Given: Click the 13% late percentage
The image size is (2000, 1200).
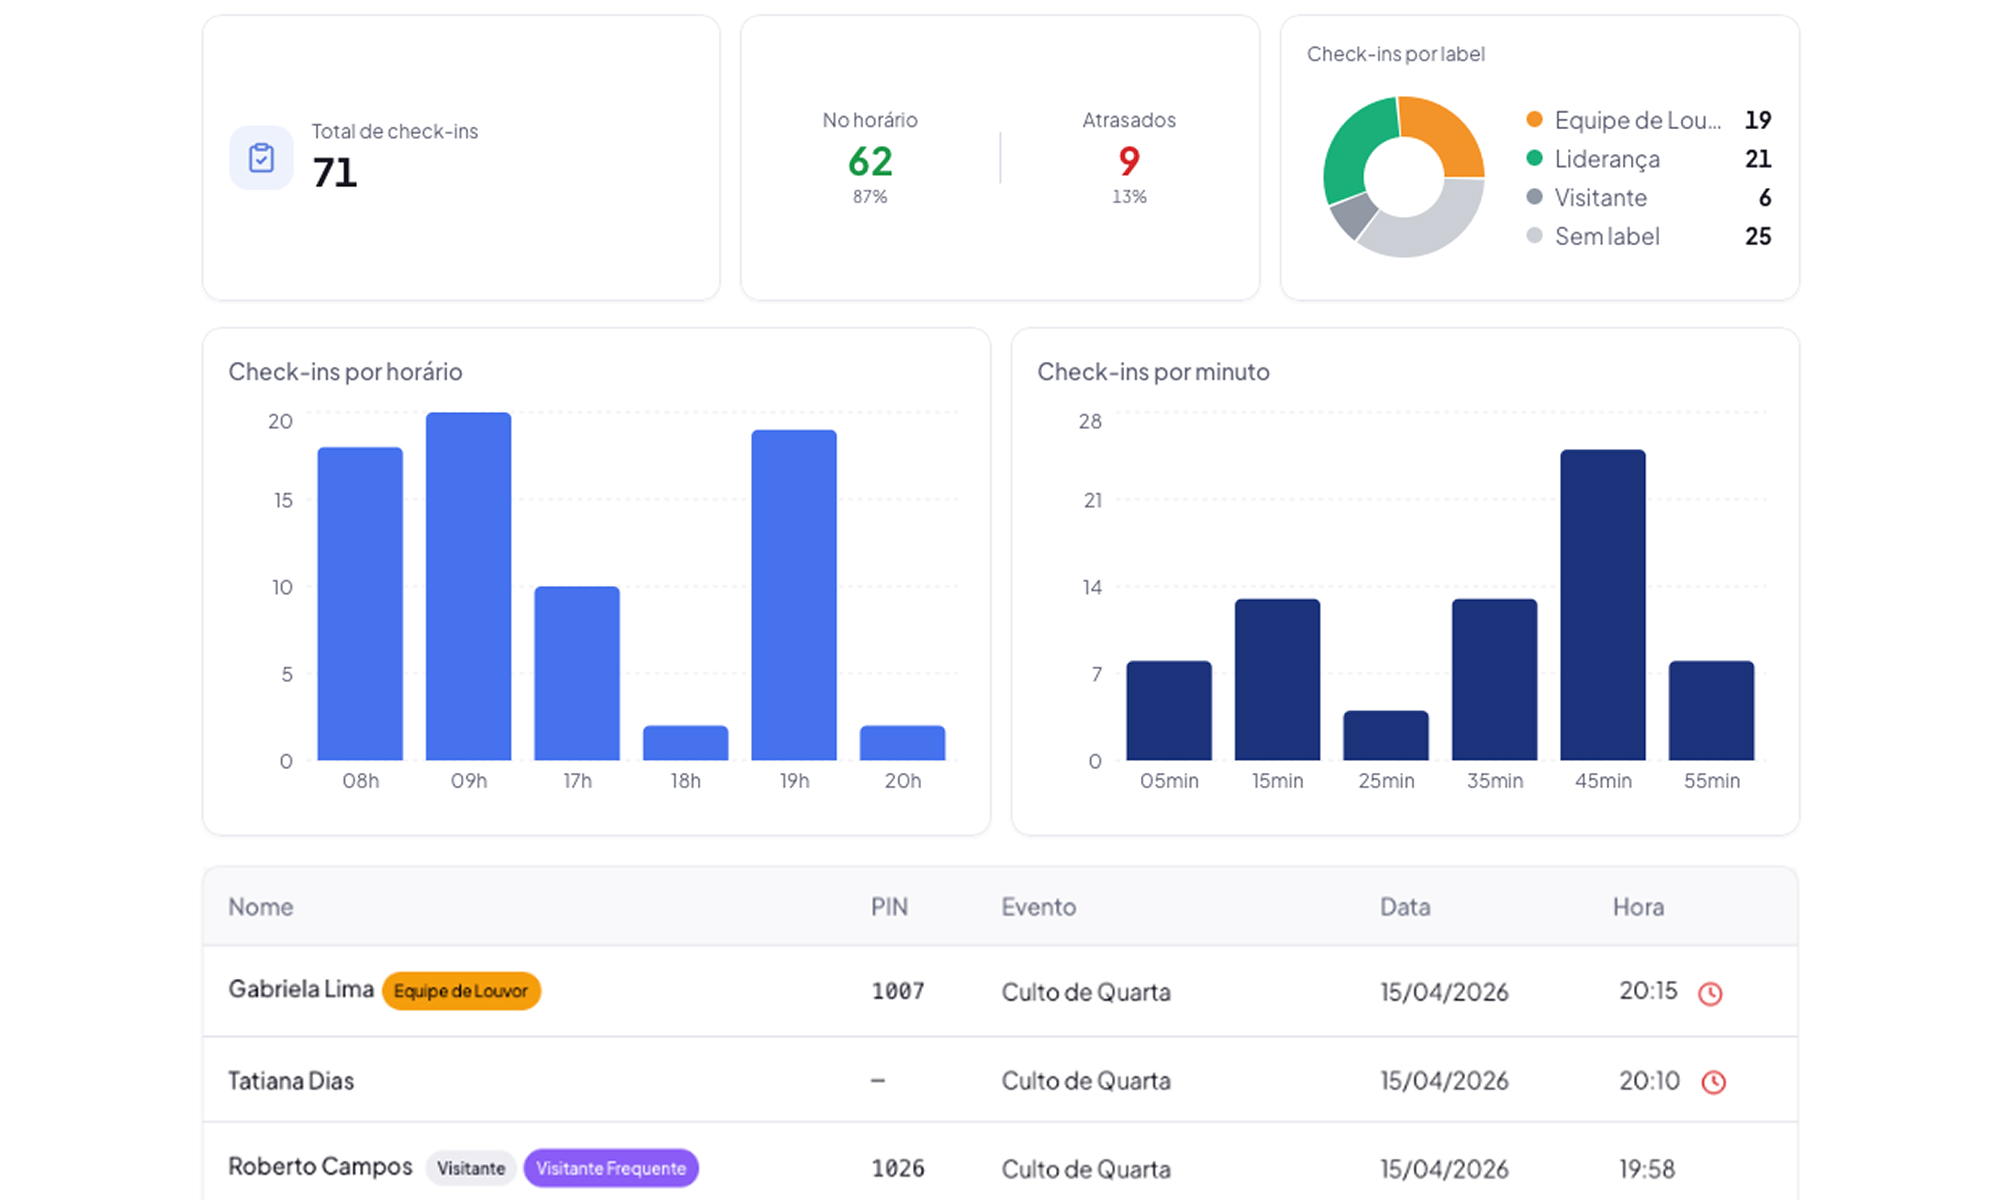Looking at the screenshot, I should click(x=1129, y=197).
